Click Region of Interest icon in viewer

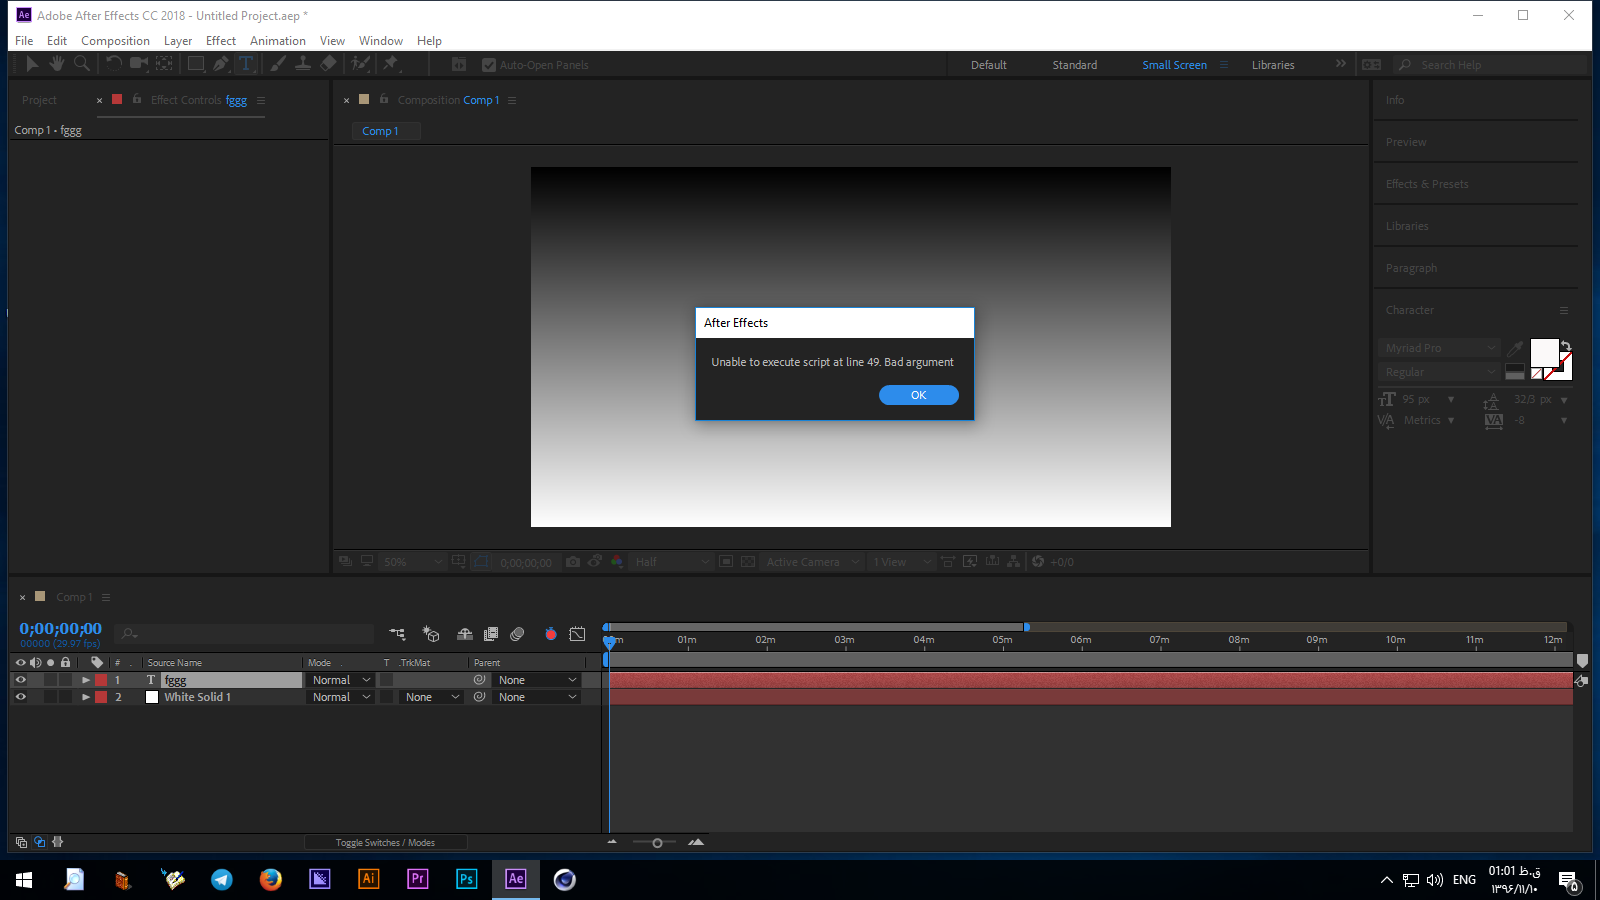[x=726, y=562]
